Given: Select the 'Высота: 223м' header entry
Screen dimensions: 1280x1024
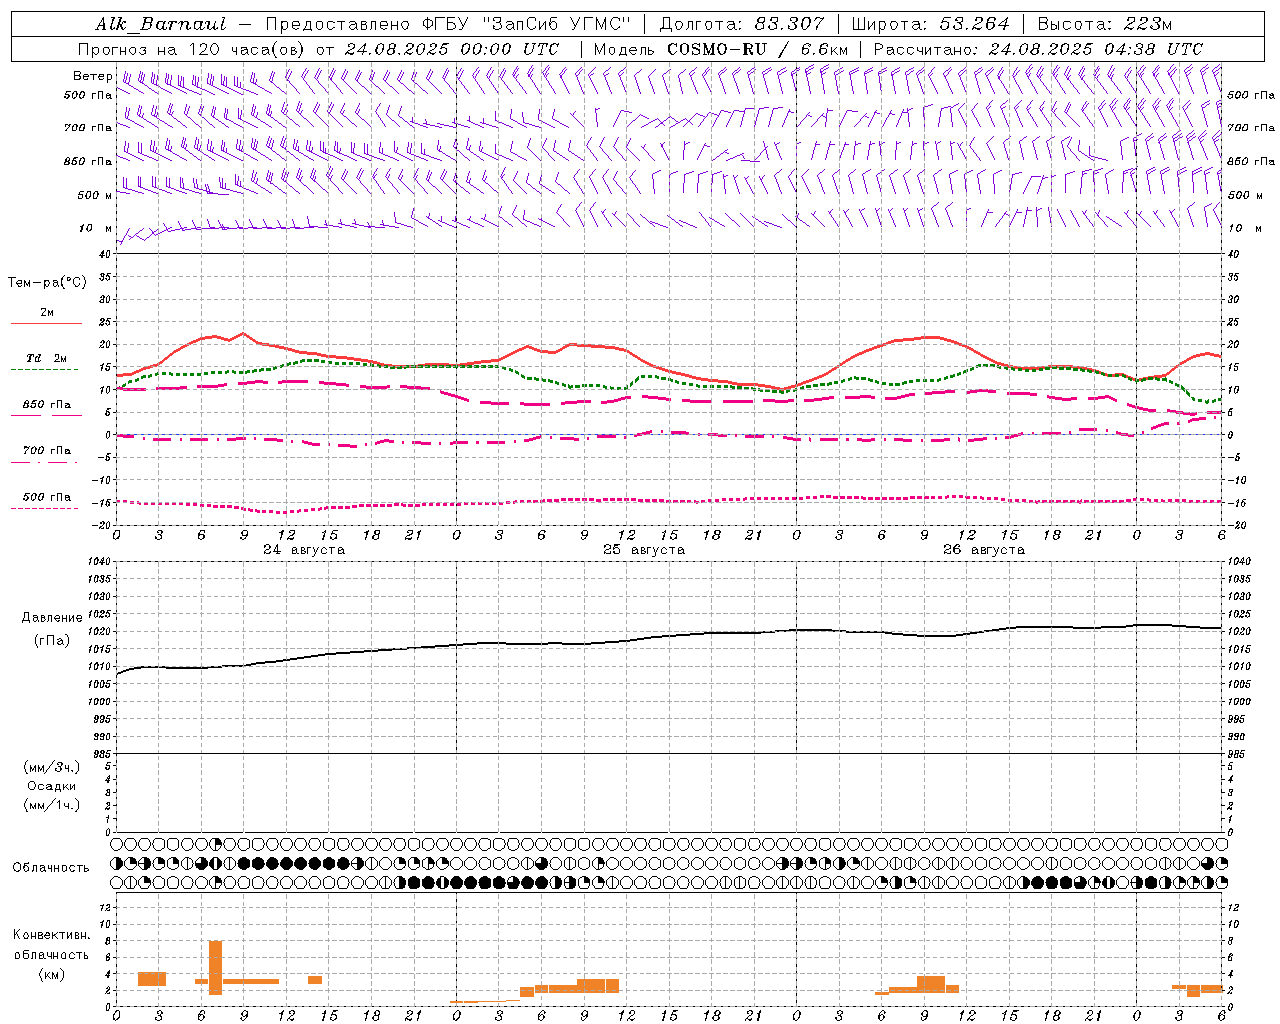Looking at the screenshot, I should coord(1105,24).
